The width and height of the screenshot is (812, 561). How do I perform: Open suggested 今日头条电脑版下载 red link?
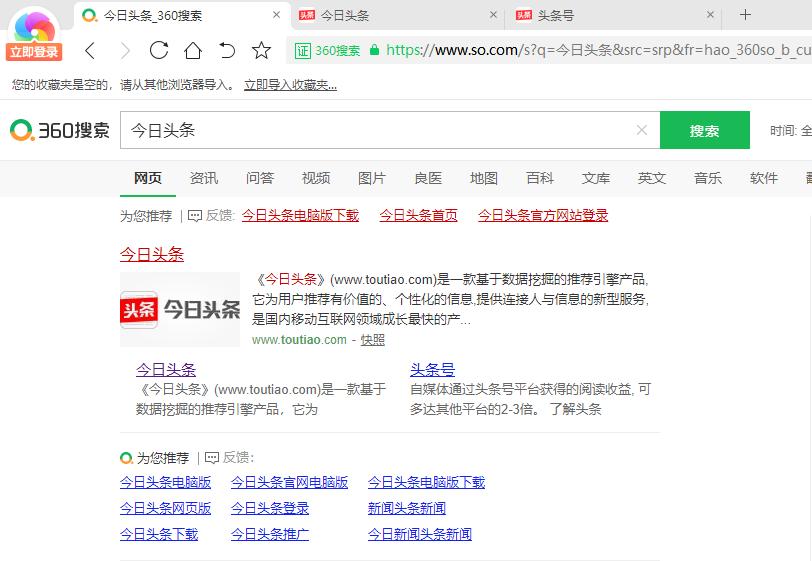click(300, 215)
